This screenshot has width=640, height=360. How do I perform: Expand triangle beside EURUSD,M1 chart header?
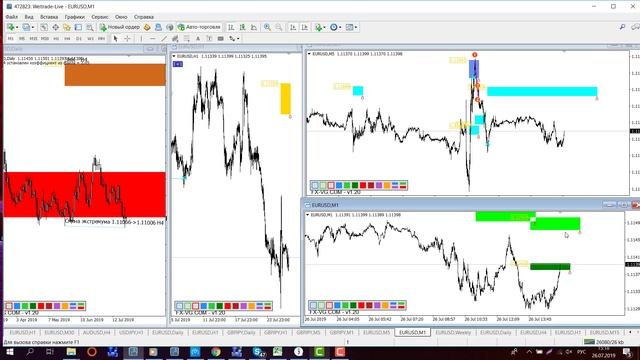tap(308, 215)
